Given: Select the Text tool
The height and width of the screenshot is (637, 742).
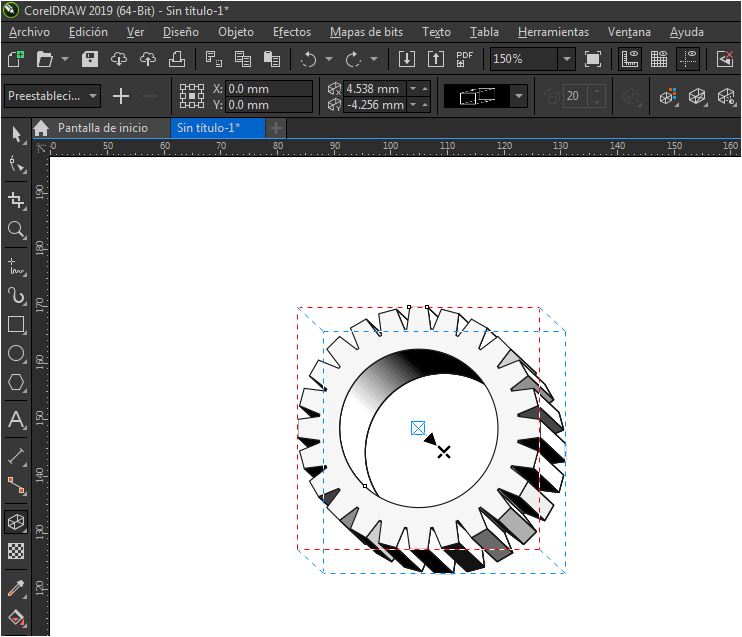Looking at the screenshot, I should point(17,420).
